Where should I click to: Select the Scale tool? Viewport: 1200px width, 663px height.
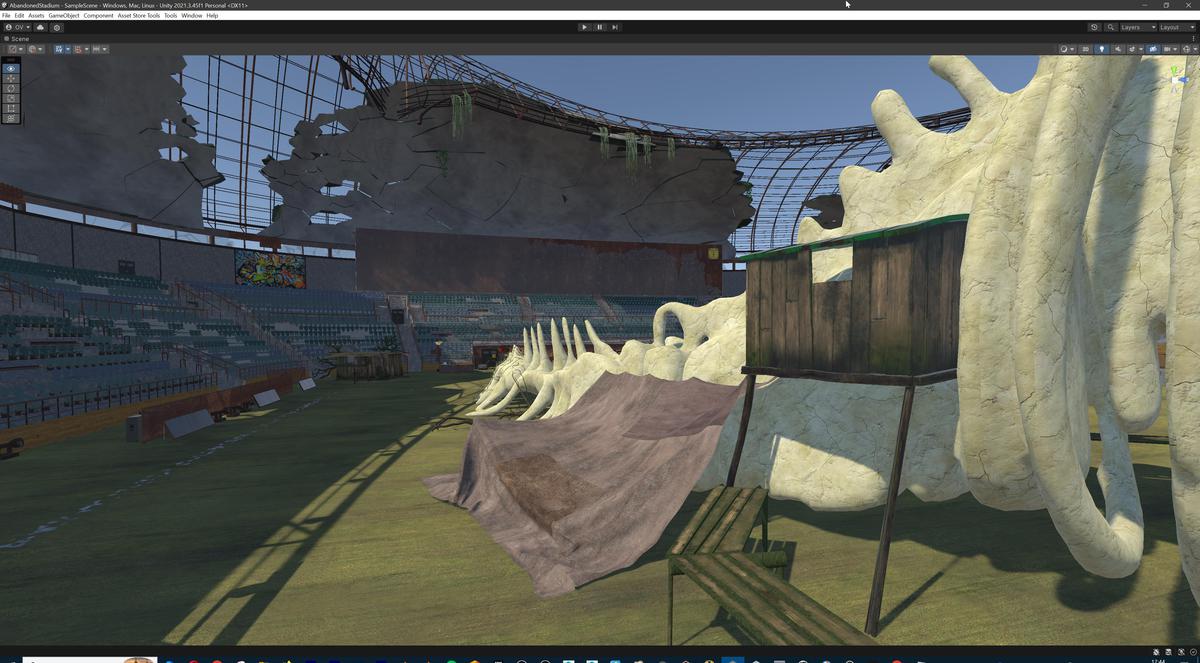11,97
